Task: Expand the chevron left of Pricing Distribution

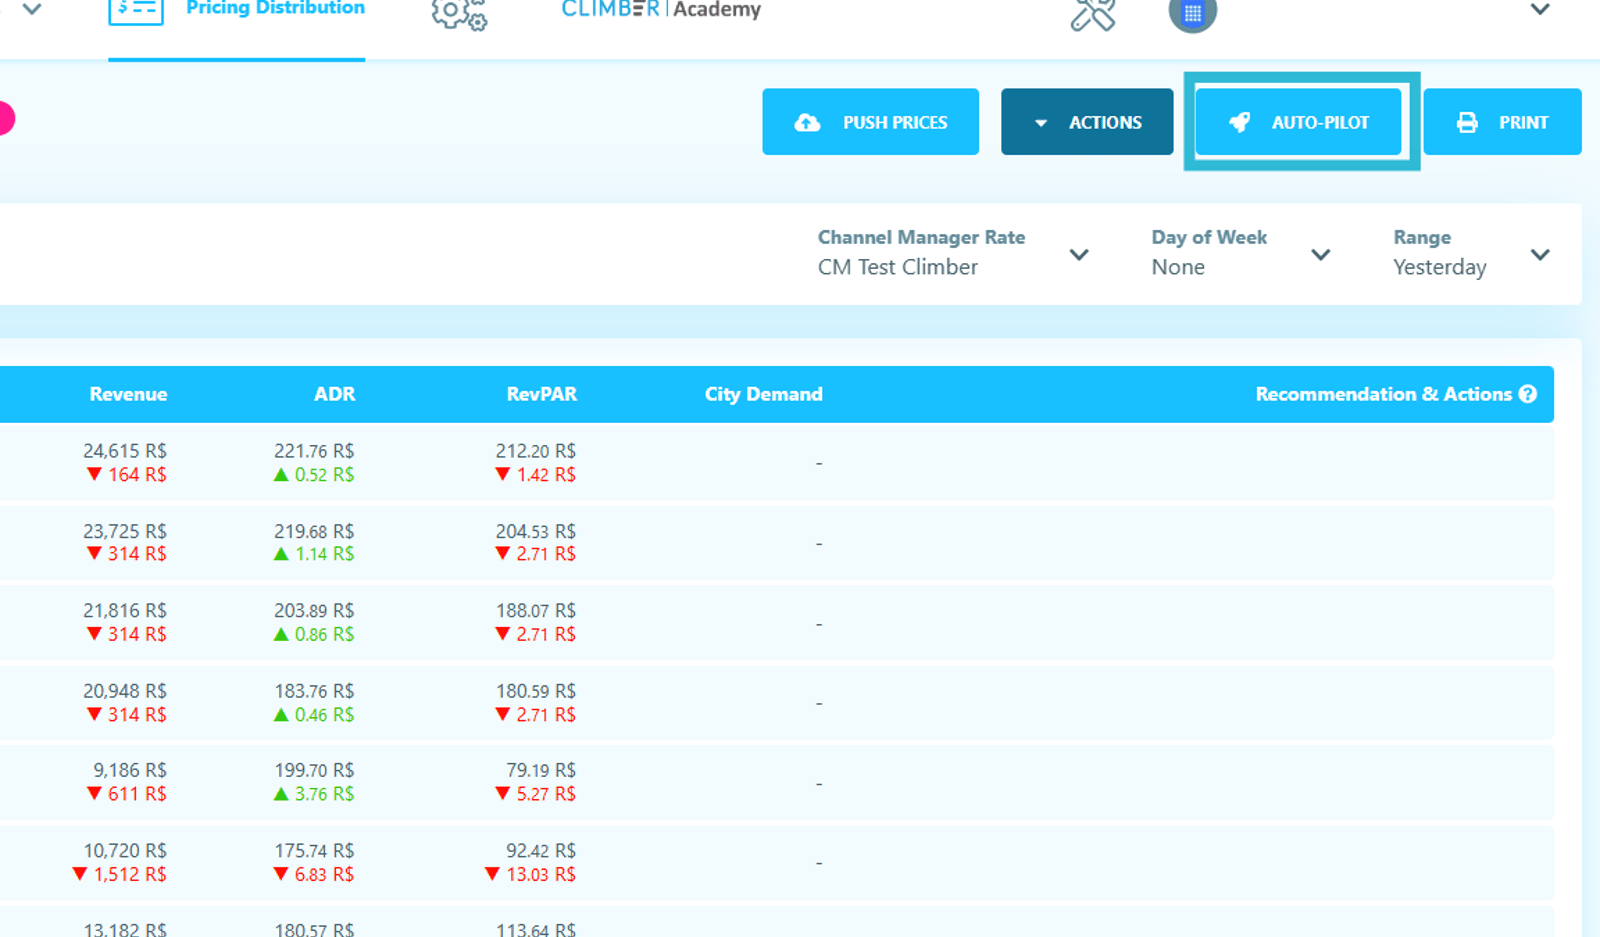Action: (32, 10)
